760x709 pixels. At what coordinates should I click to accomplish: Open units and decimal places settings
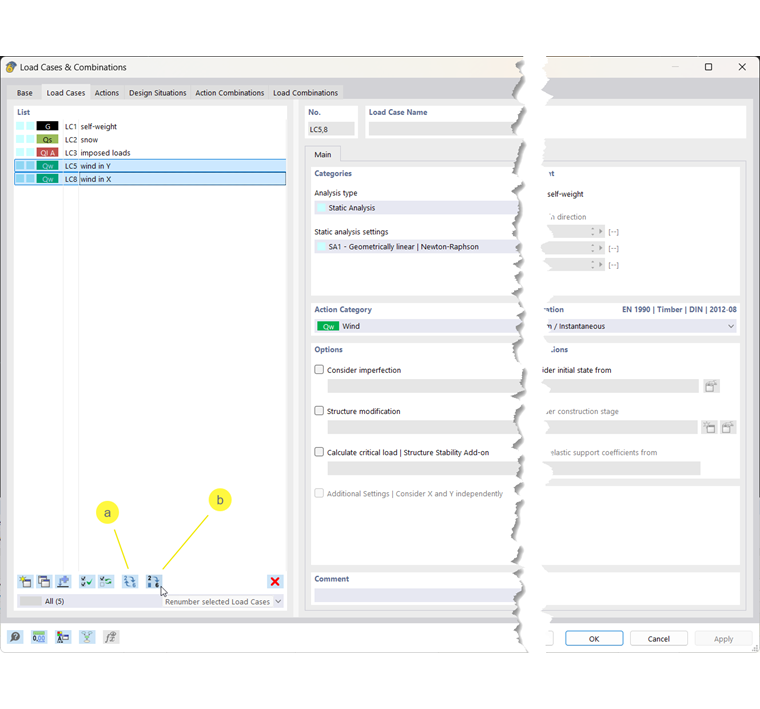coord(39,637)
